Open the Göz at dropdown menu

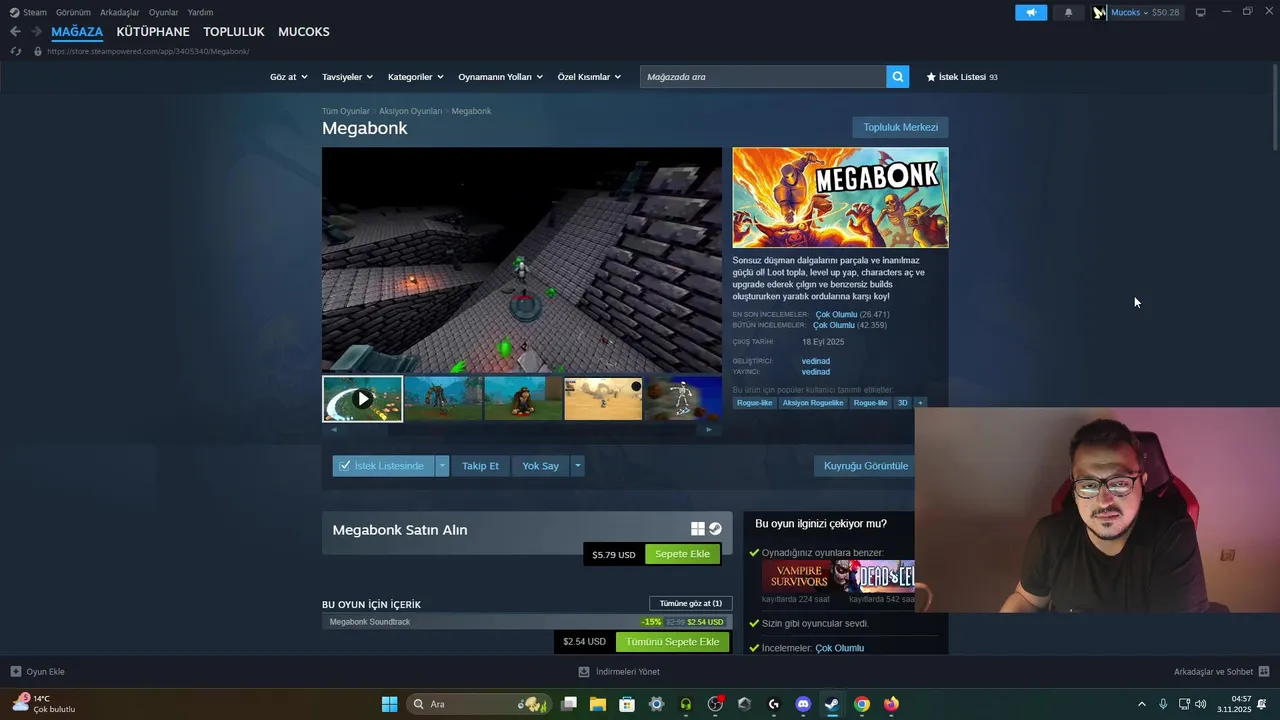click(287, 77)
